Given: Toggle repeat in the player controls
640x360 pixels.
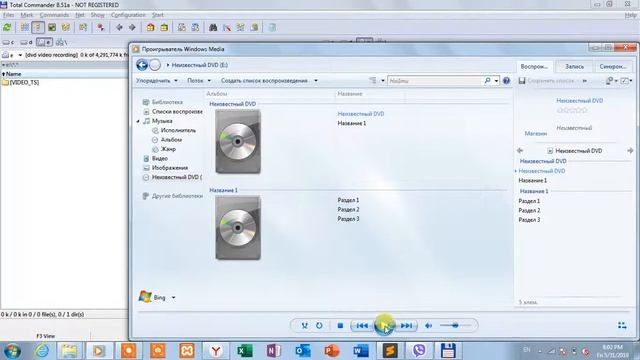Looking at the screenshot, I should click(x=319, y=326).
